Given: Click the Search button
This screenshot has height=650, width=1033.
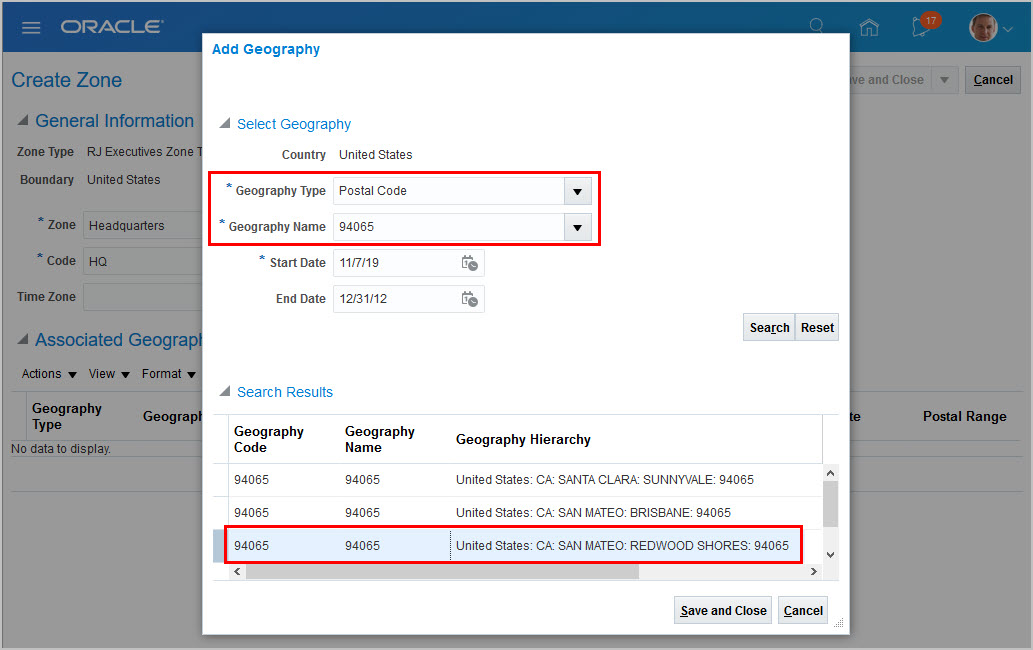Looking at the screenshot, I should click(769, 328).
